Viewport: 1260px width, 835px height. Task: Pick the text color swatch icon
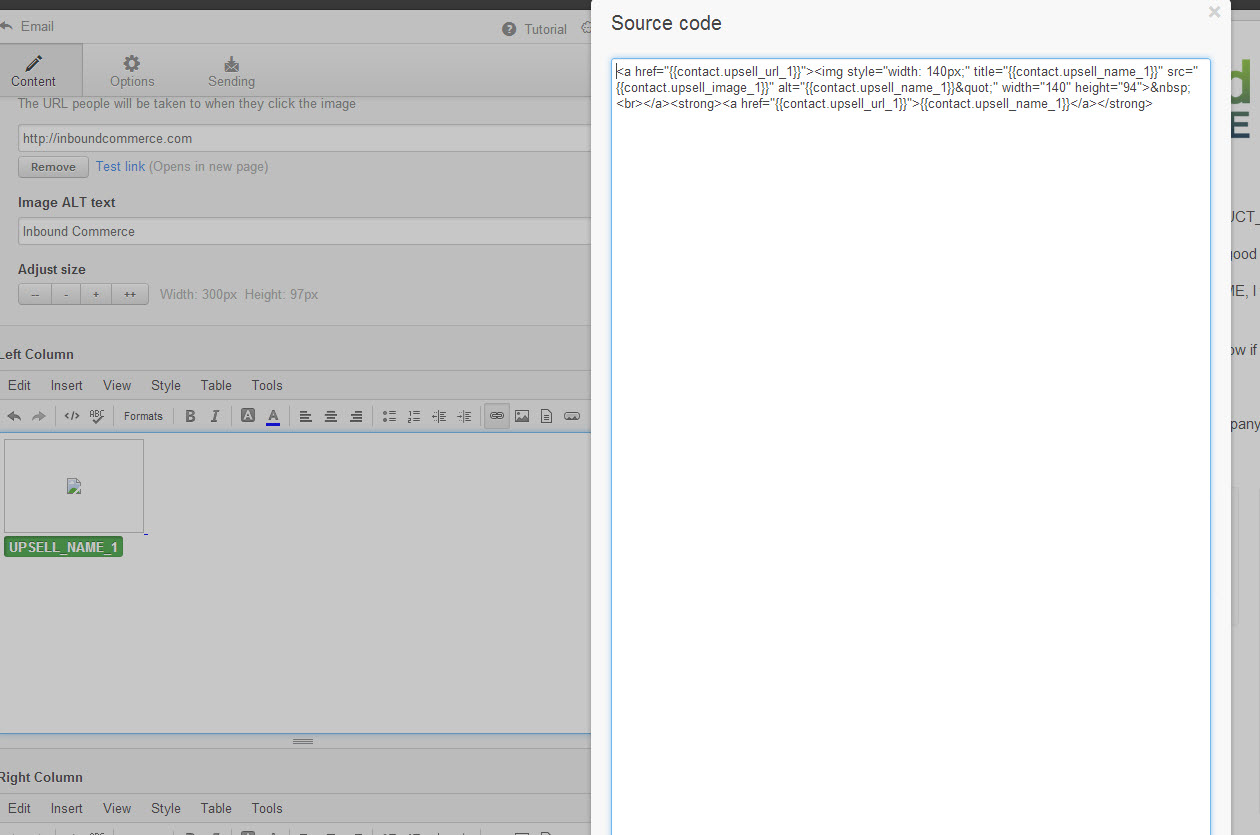coord(273,416)
